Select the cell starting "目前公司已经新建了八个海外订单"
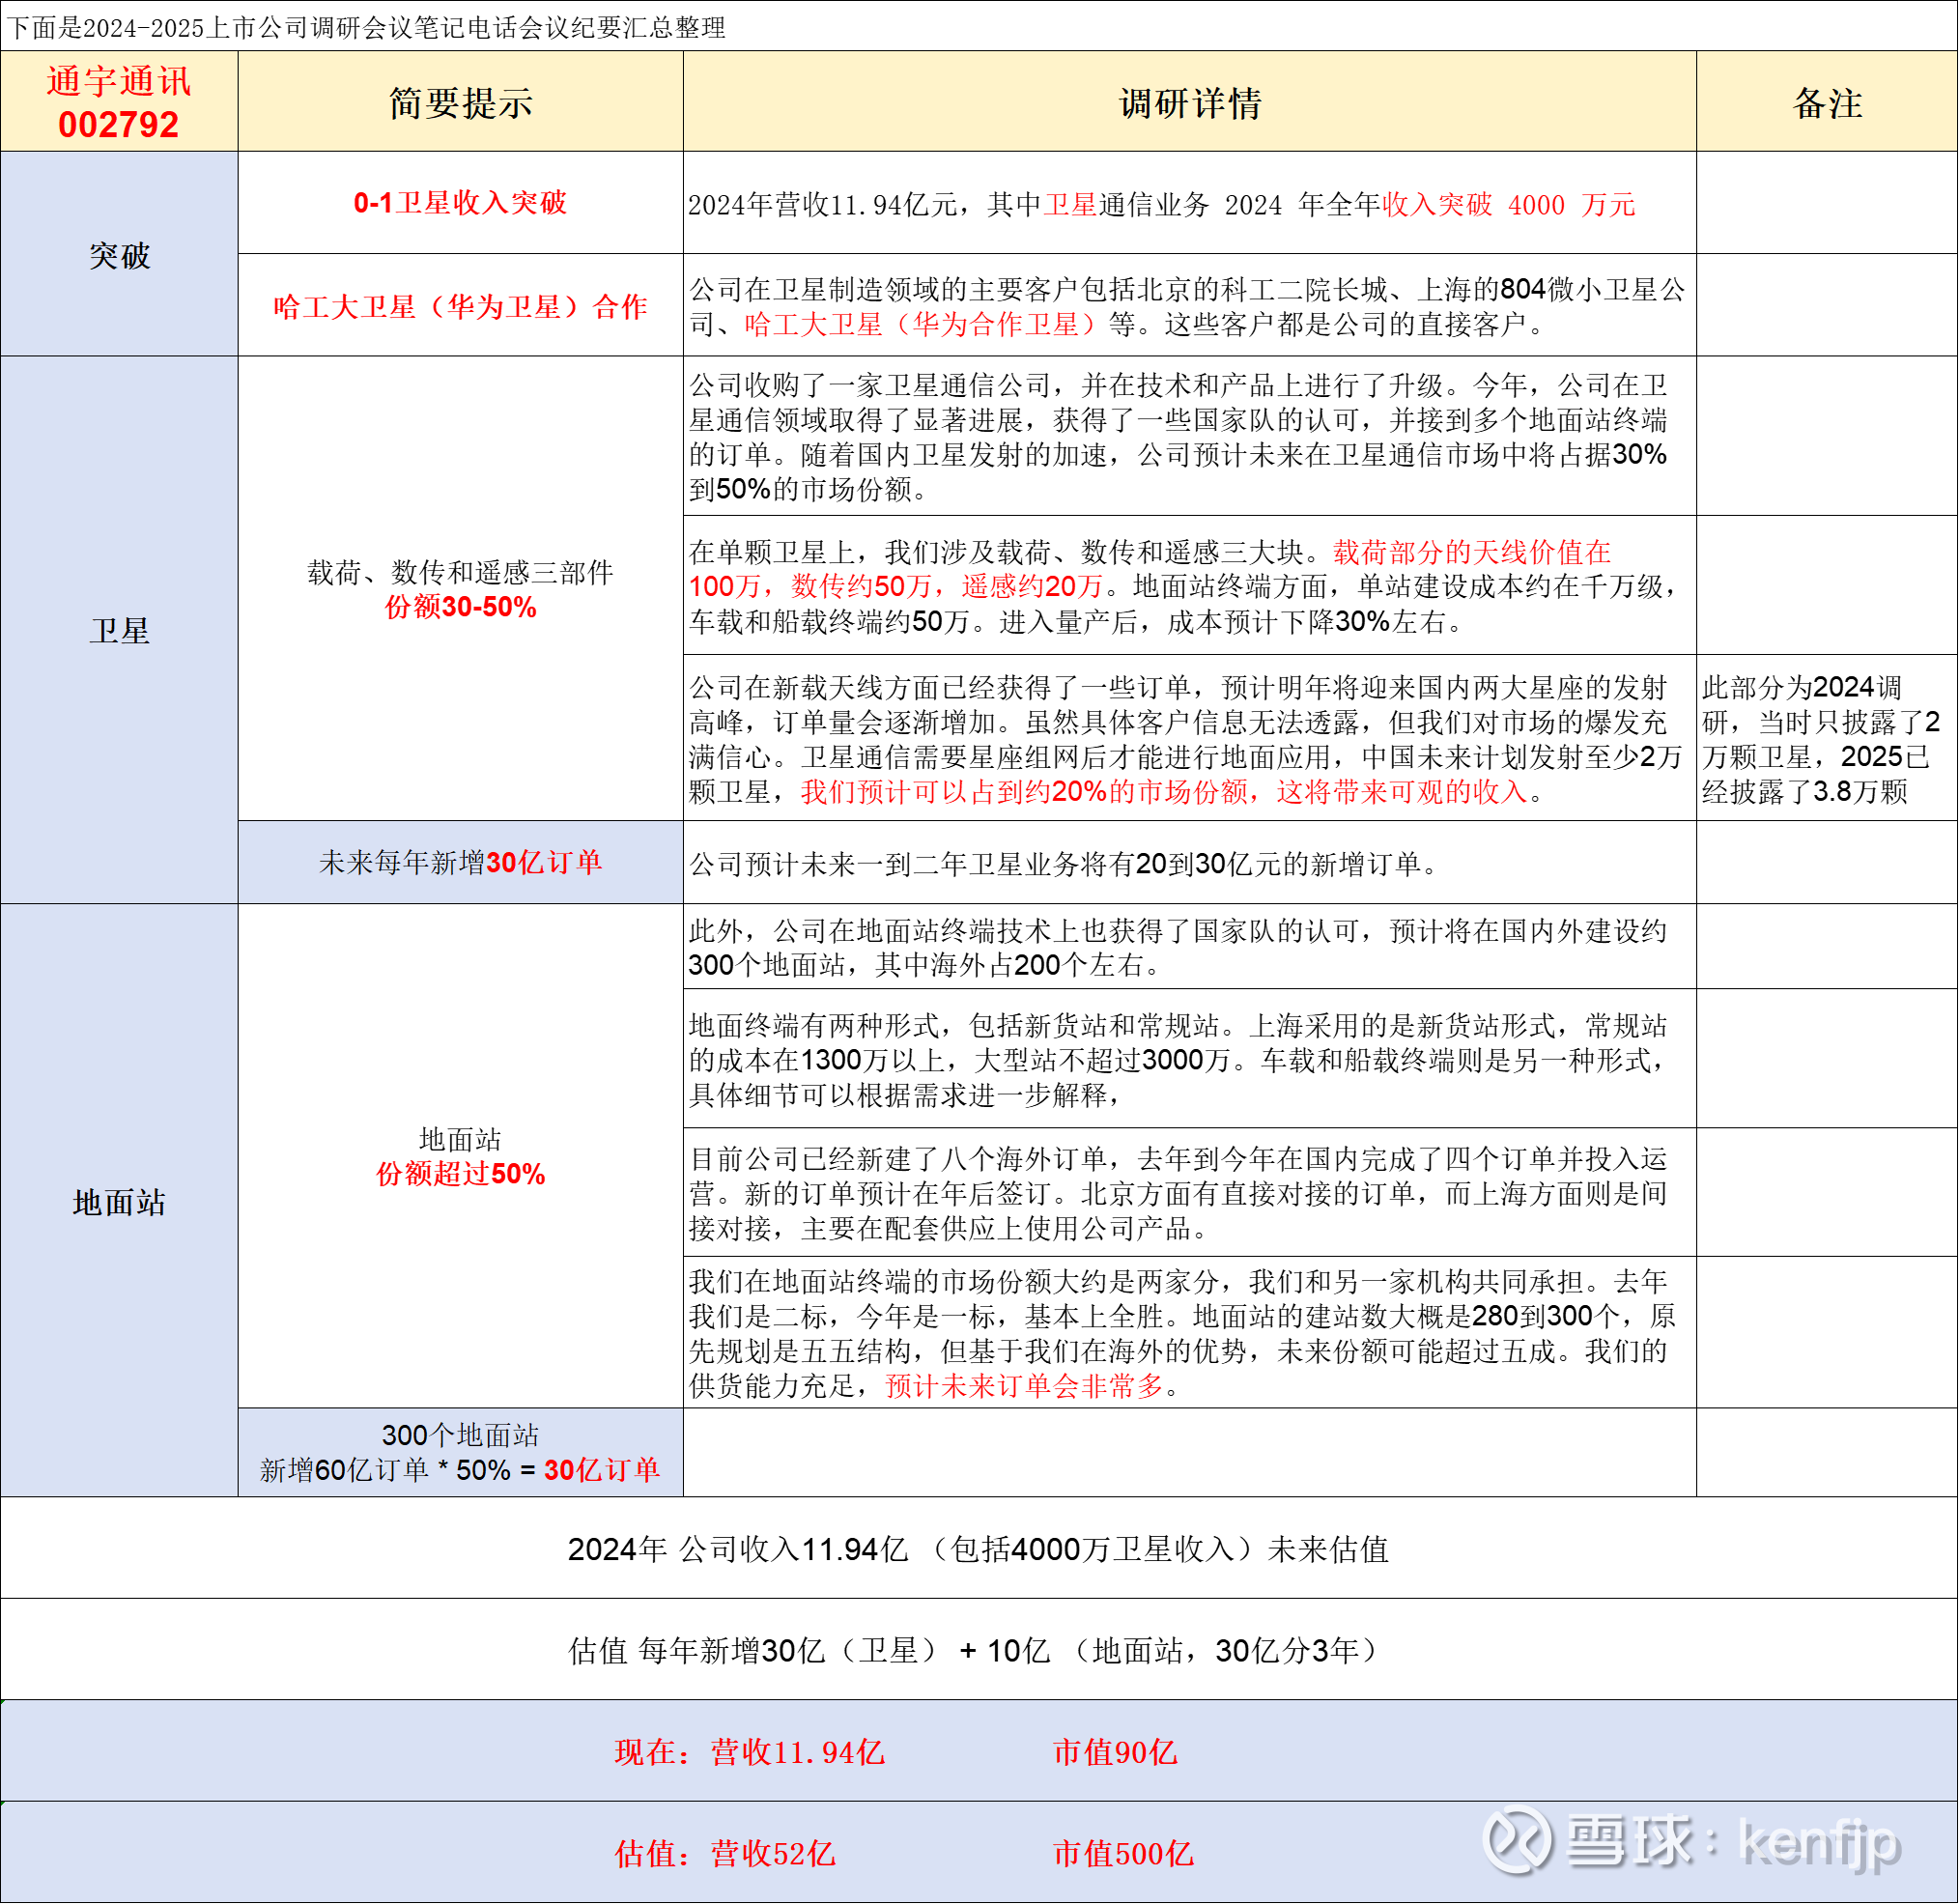The width and height of the screenshot is (1959, 1904). [1190, 1193]
